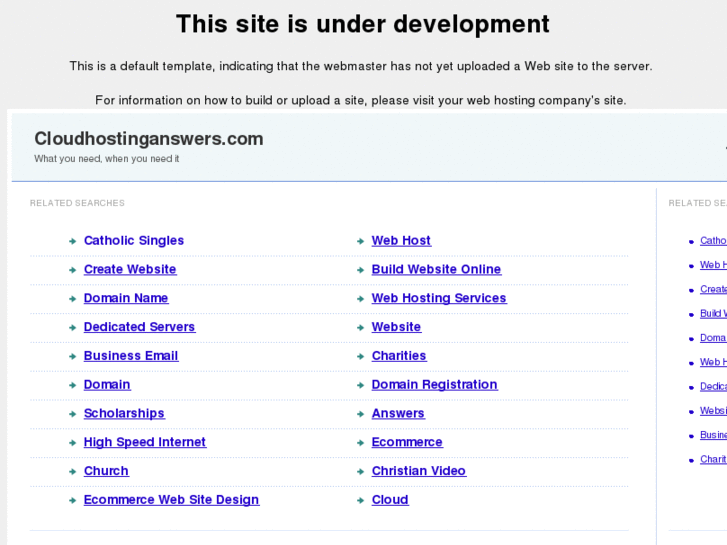Open the Christian Video link

click(419, 471)
